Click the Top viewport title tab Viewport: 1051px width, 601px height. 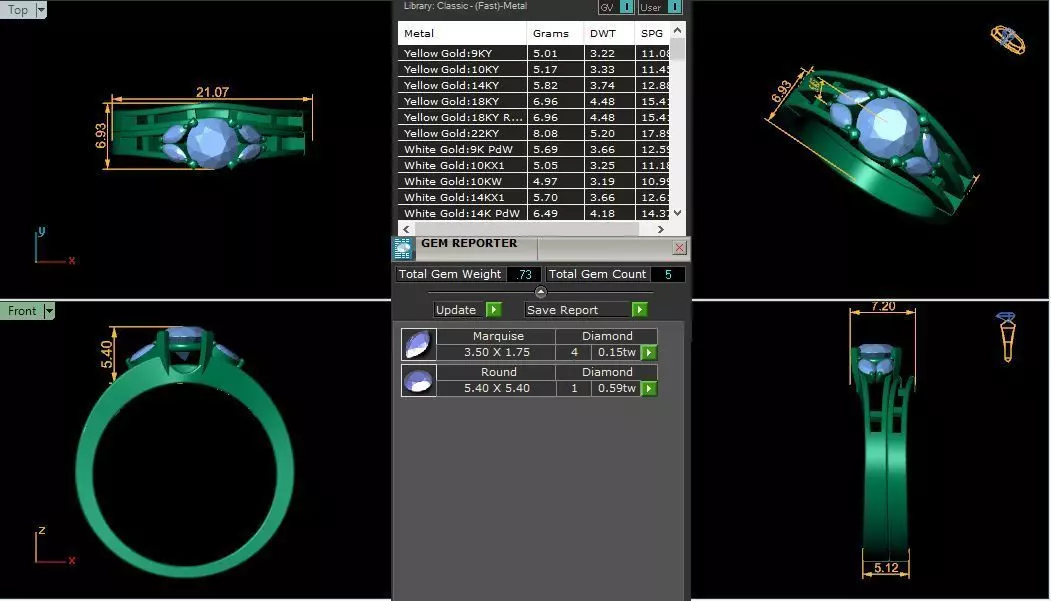(x=17, y=9)
